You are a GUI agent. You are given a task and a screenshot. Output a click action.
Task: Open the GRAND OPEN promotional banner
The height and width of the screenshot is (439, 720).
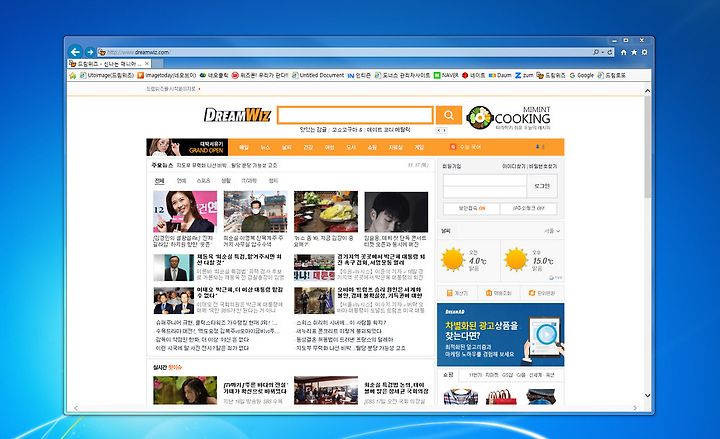[x=187, y=147]
